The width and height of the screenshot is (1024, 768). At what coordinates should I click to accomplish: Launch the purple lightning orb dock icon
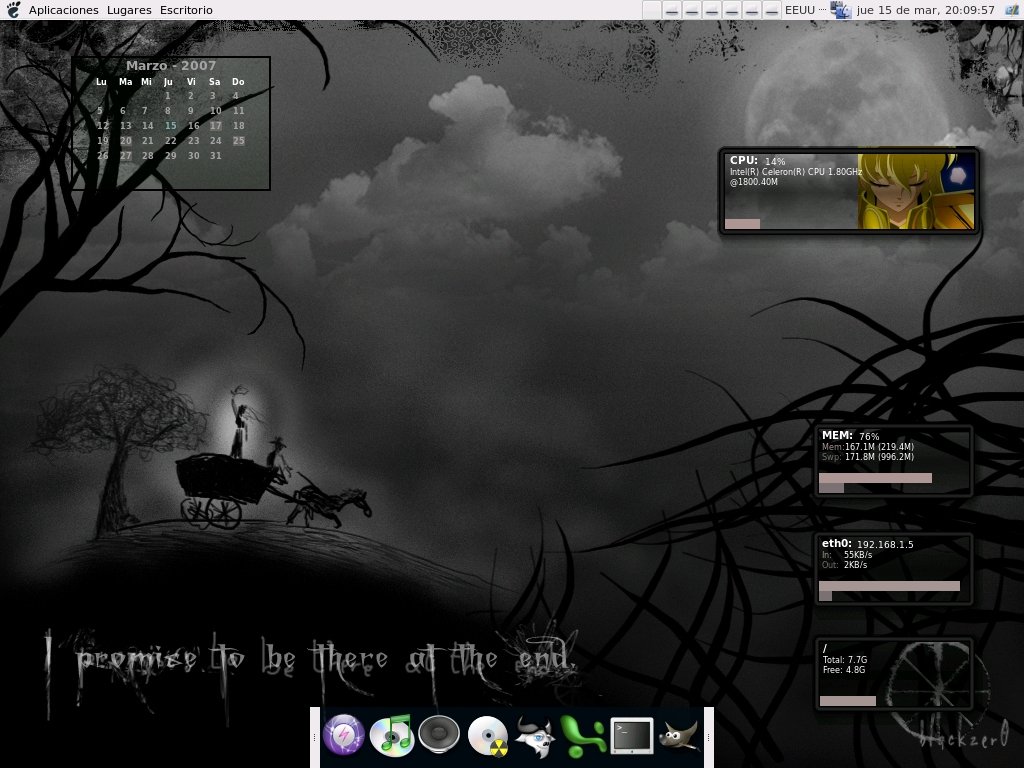pos(344,736)
